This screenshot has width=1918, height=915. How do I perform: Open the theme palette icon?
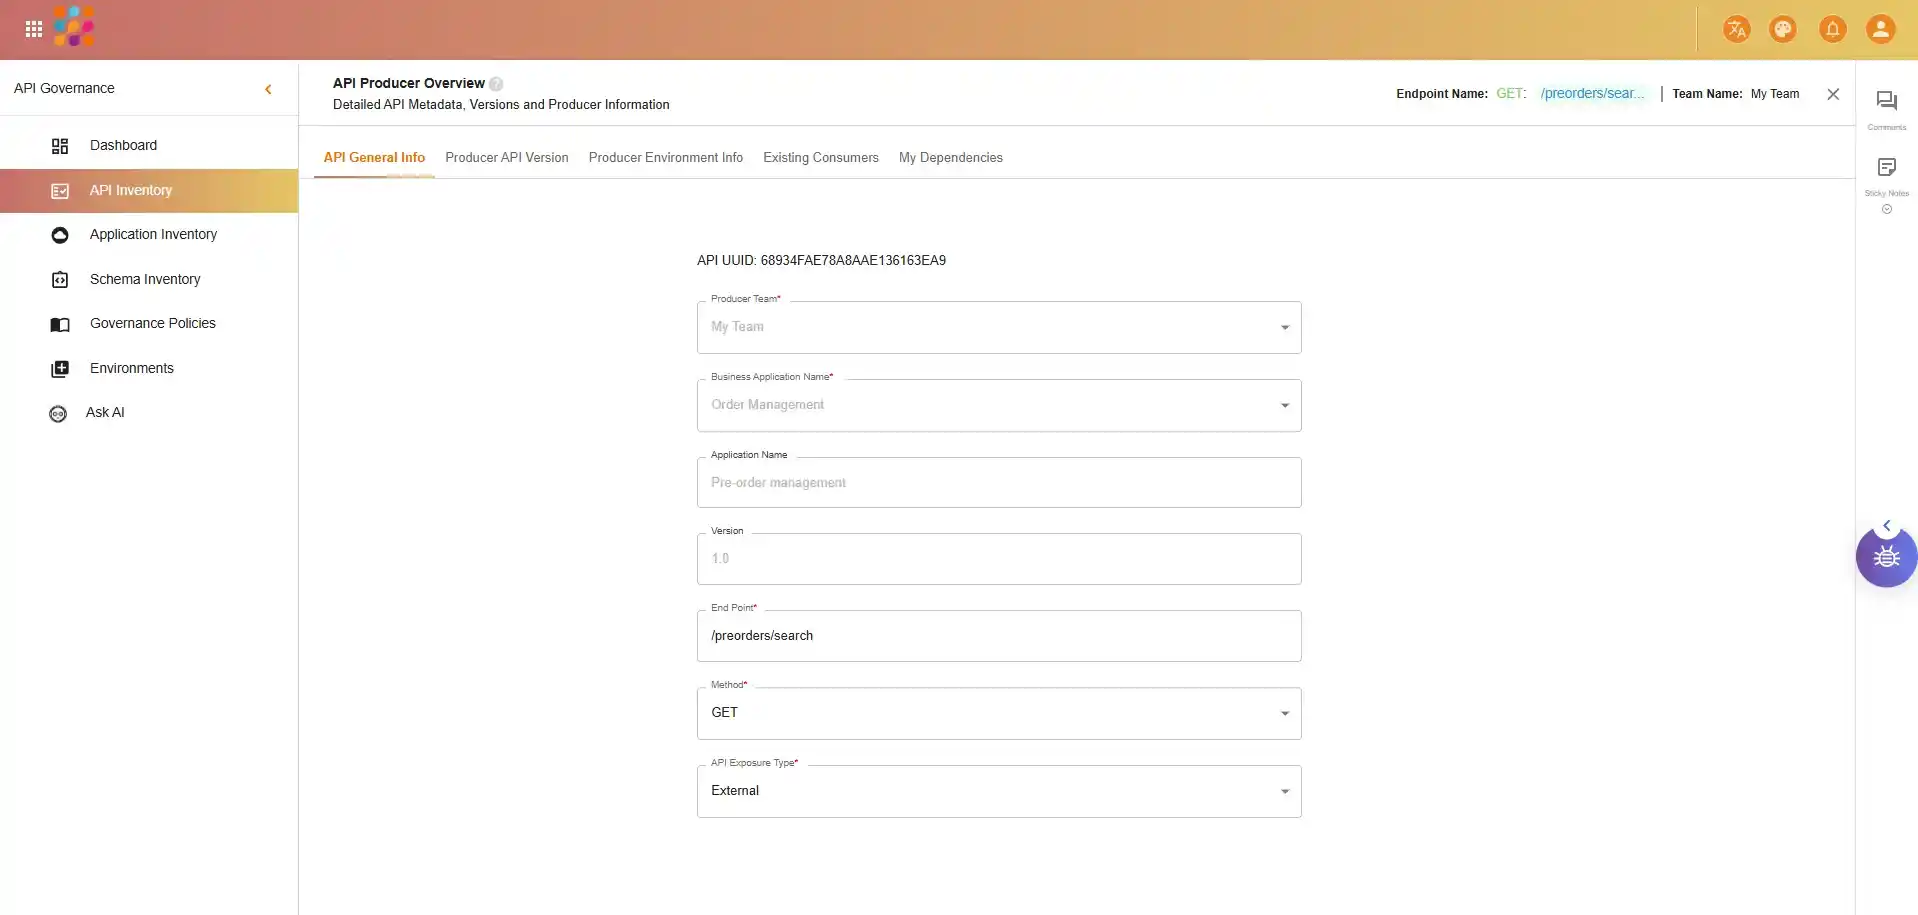click(x=1782, y=29)
